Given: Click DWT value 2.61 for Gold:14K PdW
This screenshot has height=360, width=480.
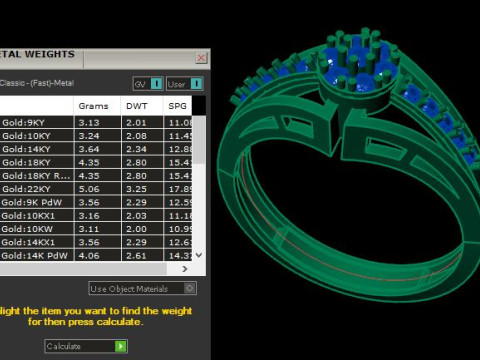Looking at the screenshot, I should (x=136, y=256).
